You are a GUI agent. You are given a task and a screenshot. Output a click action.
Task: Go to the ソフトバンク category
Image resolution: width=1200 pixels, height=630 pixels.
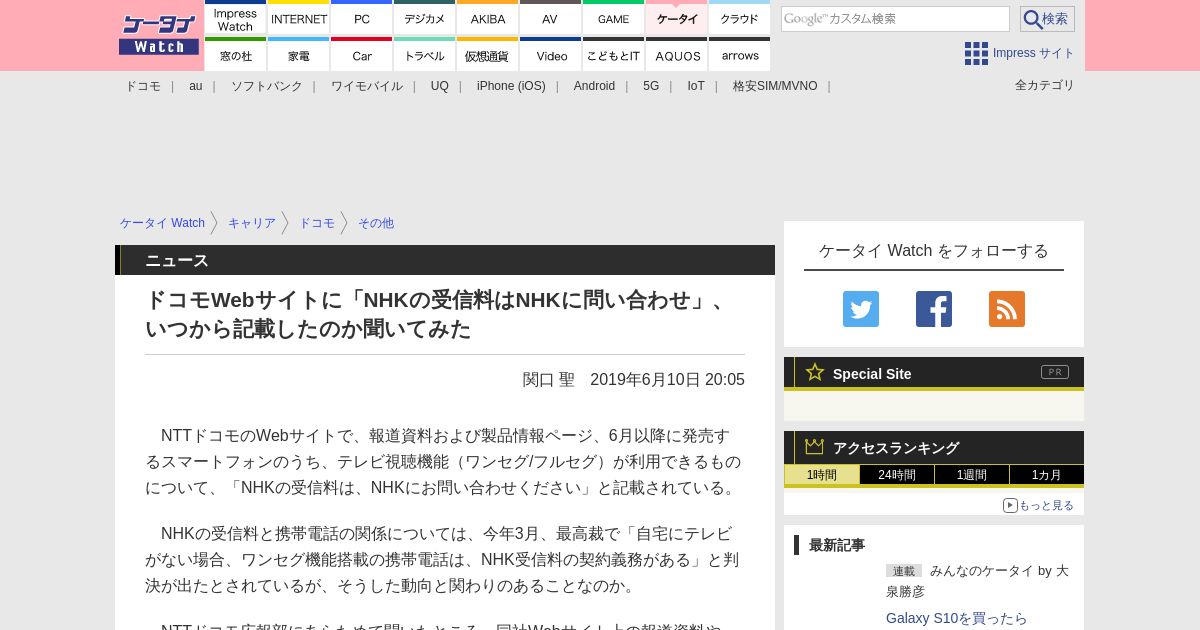coord(267,86)
